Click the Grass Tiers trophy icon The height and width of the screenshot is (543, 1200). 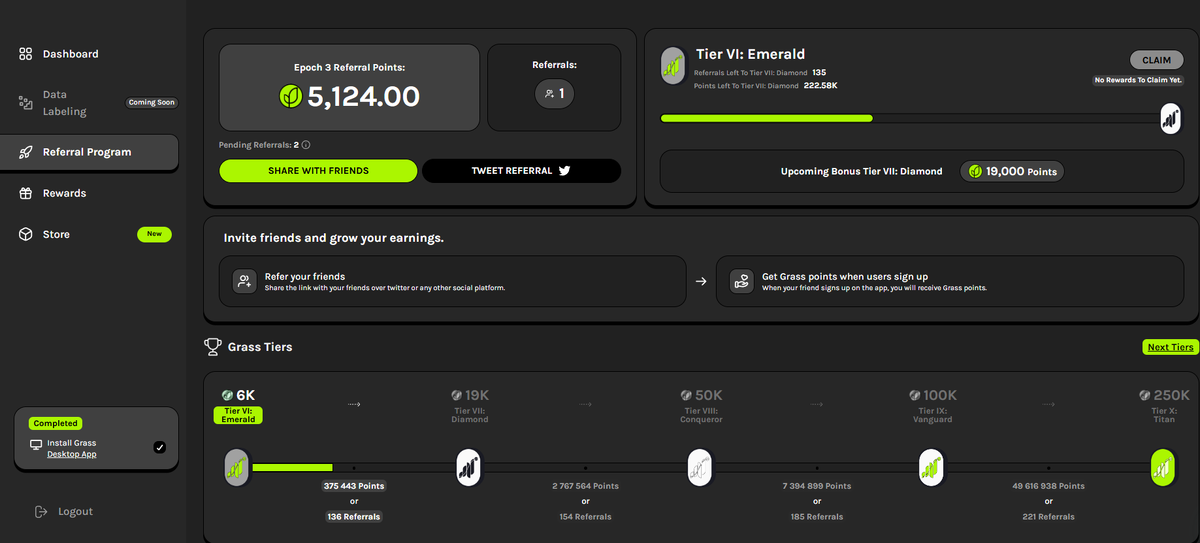point(213,347)
